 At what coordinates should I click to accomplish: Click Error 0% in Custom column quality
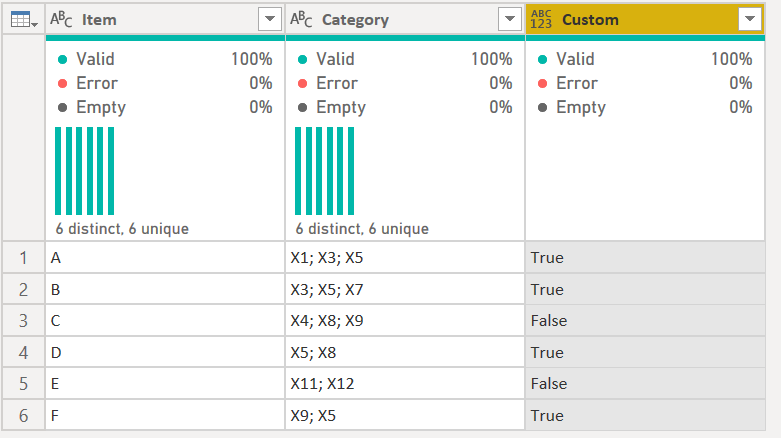(645, 83)
